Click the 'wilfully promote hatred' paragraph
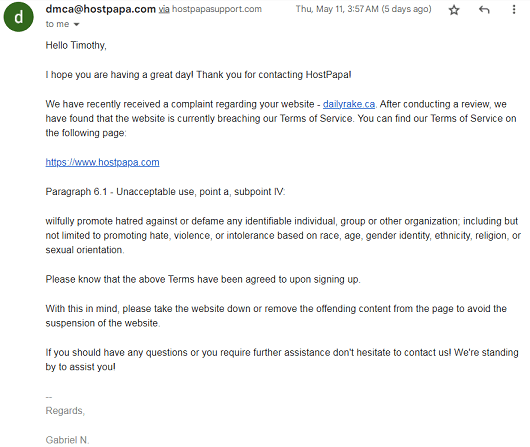Image resolution: width=530 pixels, height=447 pixels. 283,235
